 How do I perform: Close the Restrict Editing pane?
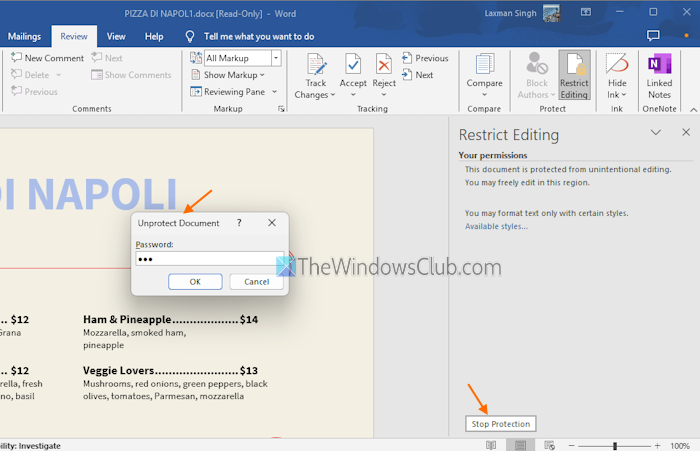point(686,132)
